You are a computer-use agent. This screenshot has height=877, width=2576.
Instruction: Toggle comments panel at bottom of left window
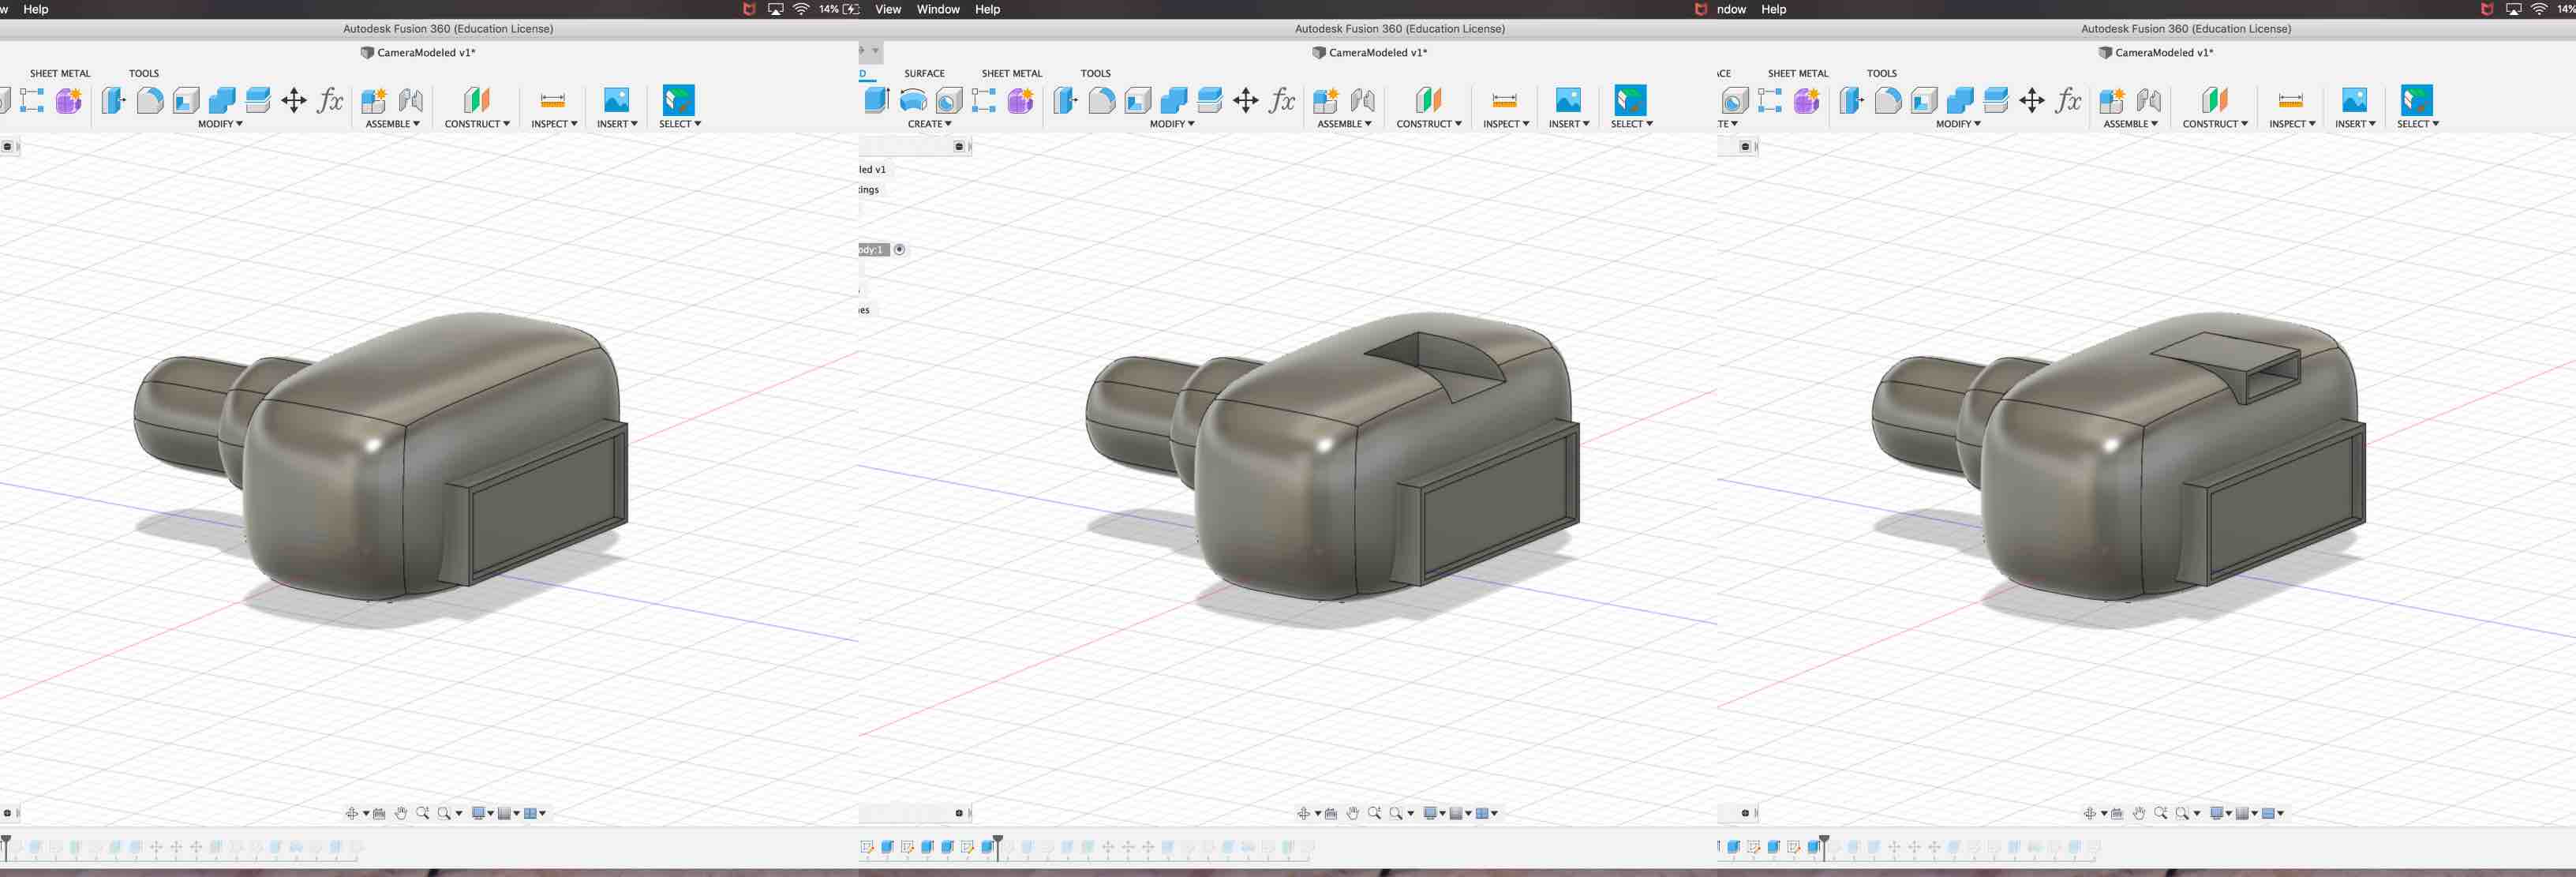tap(7, 813)
